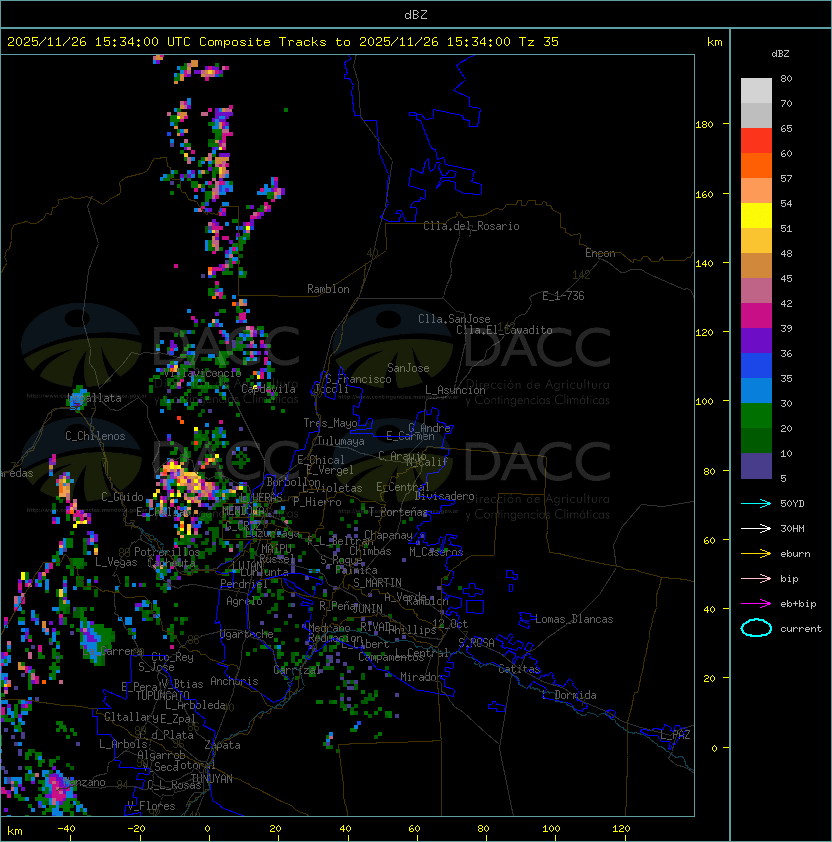Pick the light gray 70–80 dBZ swatch
832x842 pixels.
pyautogui.click(x=756, y=90)
